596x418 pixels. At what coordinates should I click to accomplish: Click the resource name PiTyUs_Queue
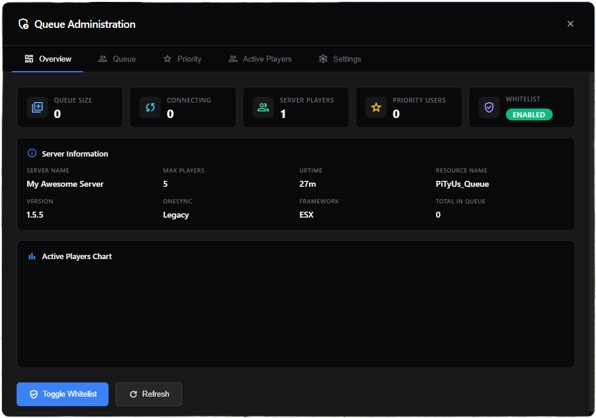coord(462,184)
